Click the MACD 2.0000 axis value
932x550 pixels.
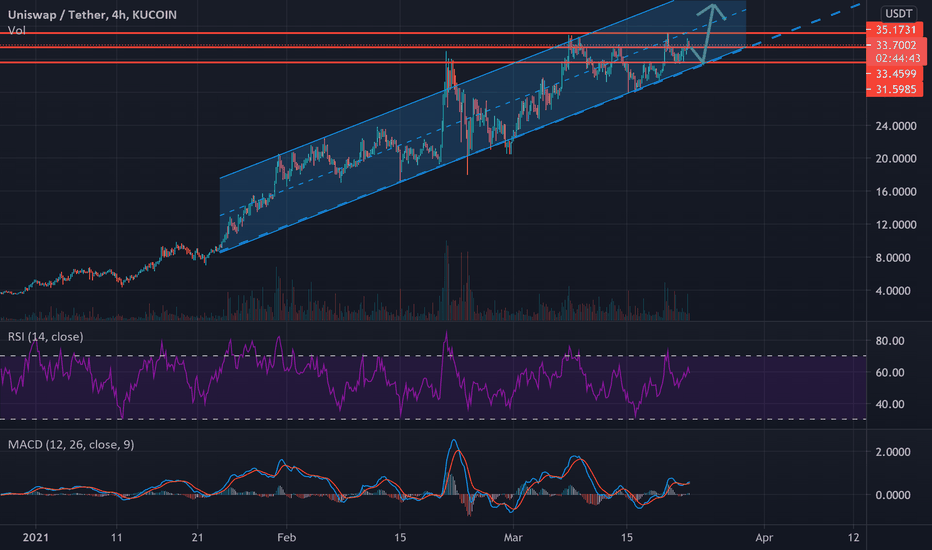(893, 452)
